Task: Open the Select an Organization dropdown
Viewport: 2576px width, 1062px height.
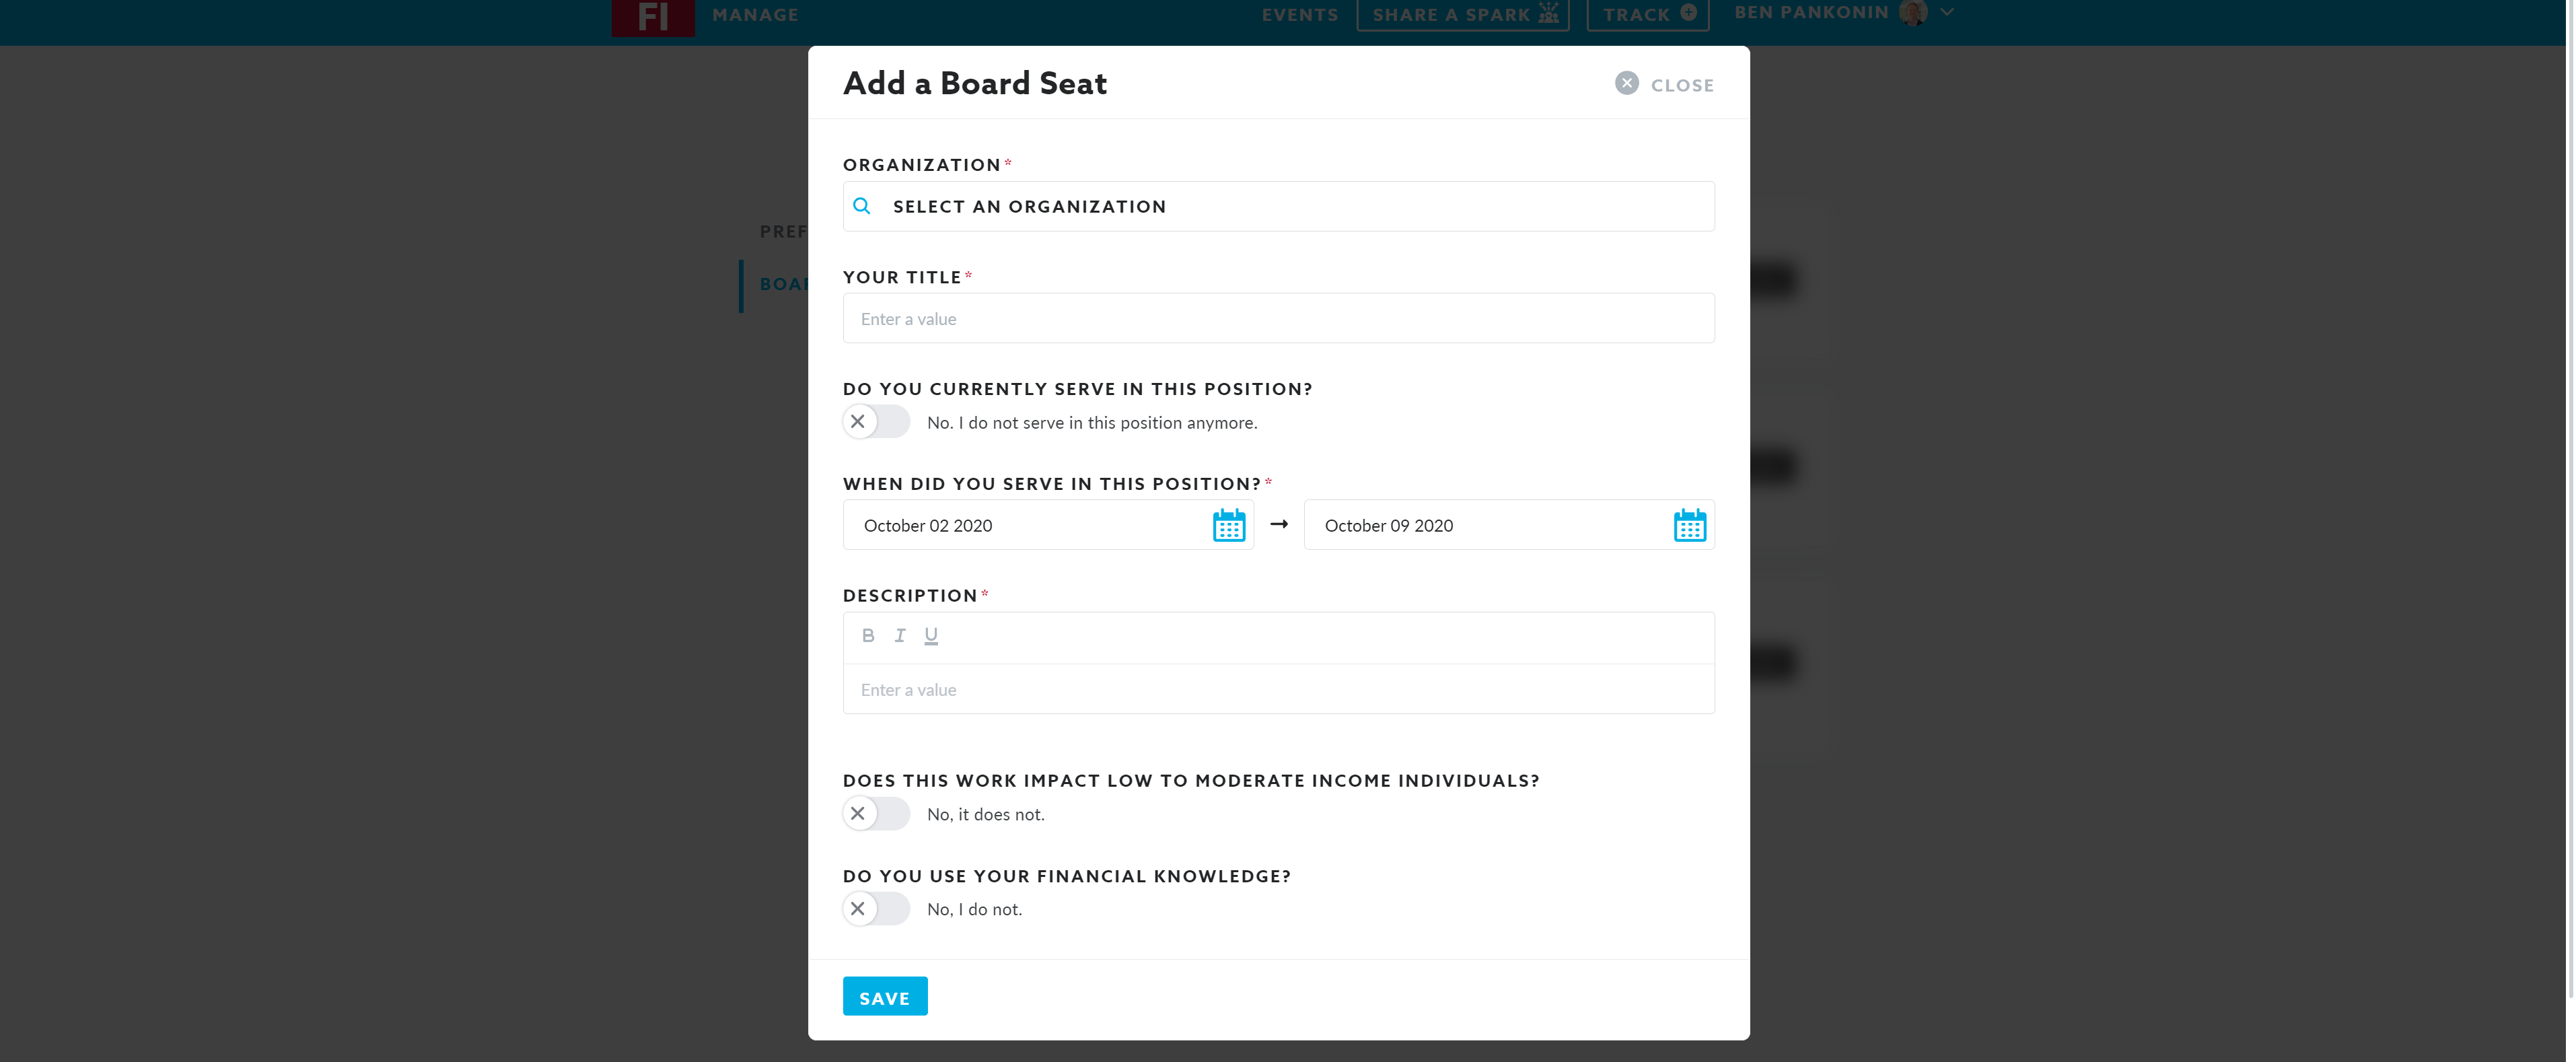Action: [x=1278, y=206]
